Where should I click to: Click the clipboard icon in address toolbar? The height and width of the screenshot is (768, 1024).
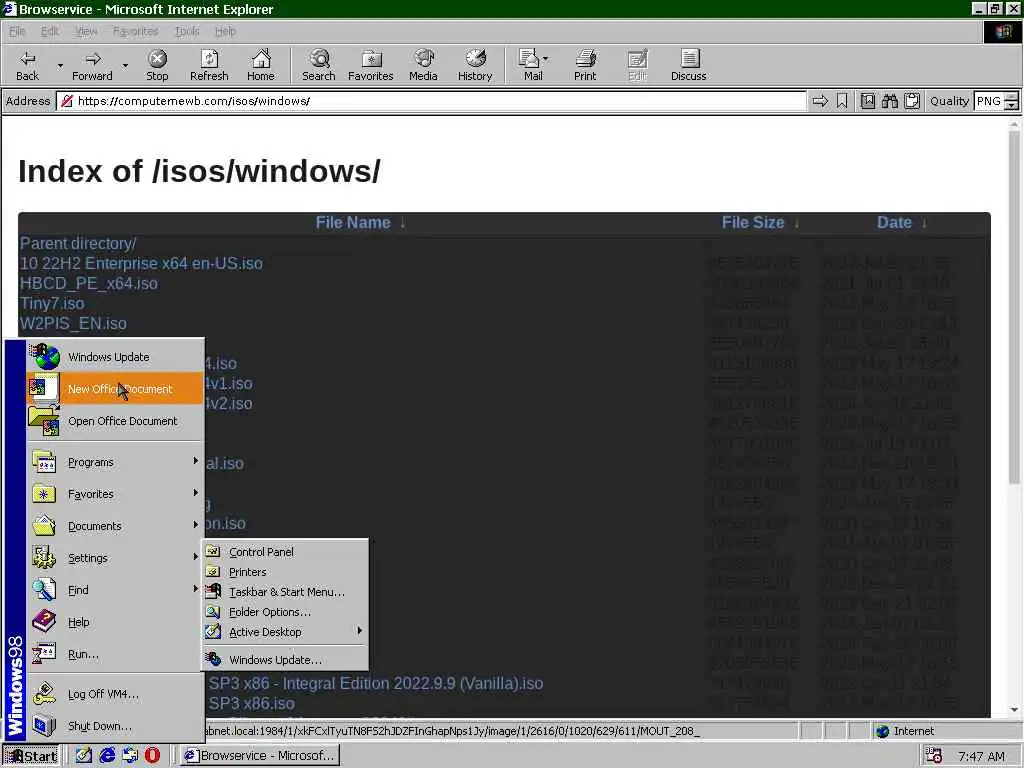[x=912, y=101]
